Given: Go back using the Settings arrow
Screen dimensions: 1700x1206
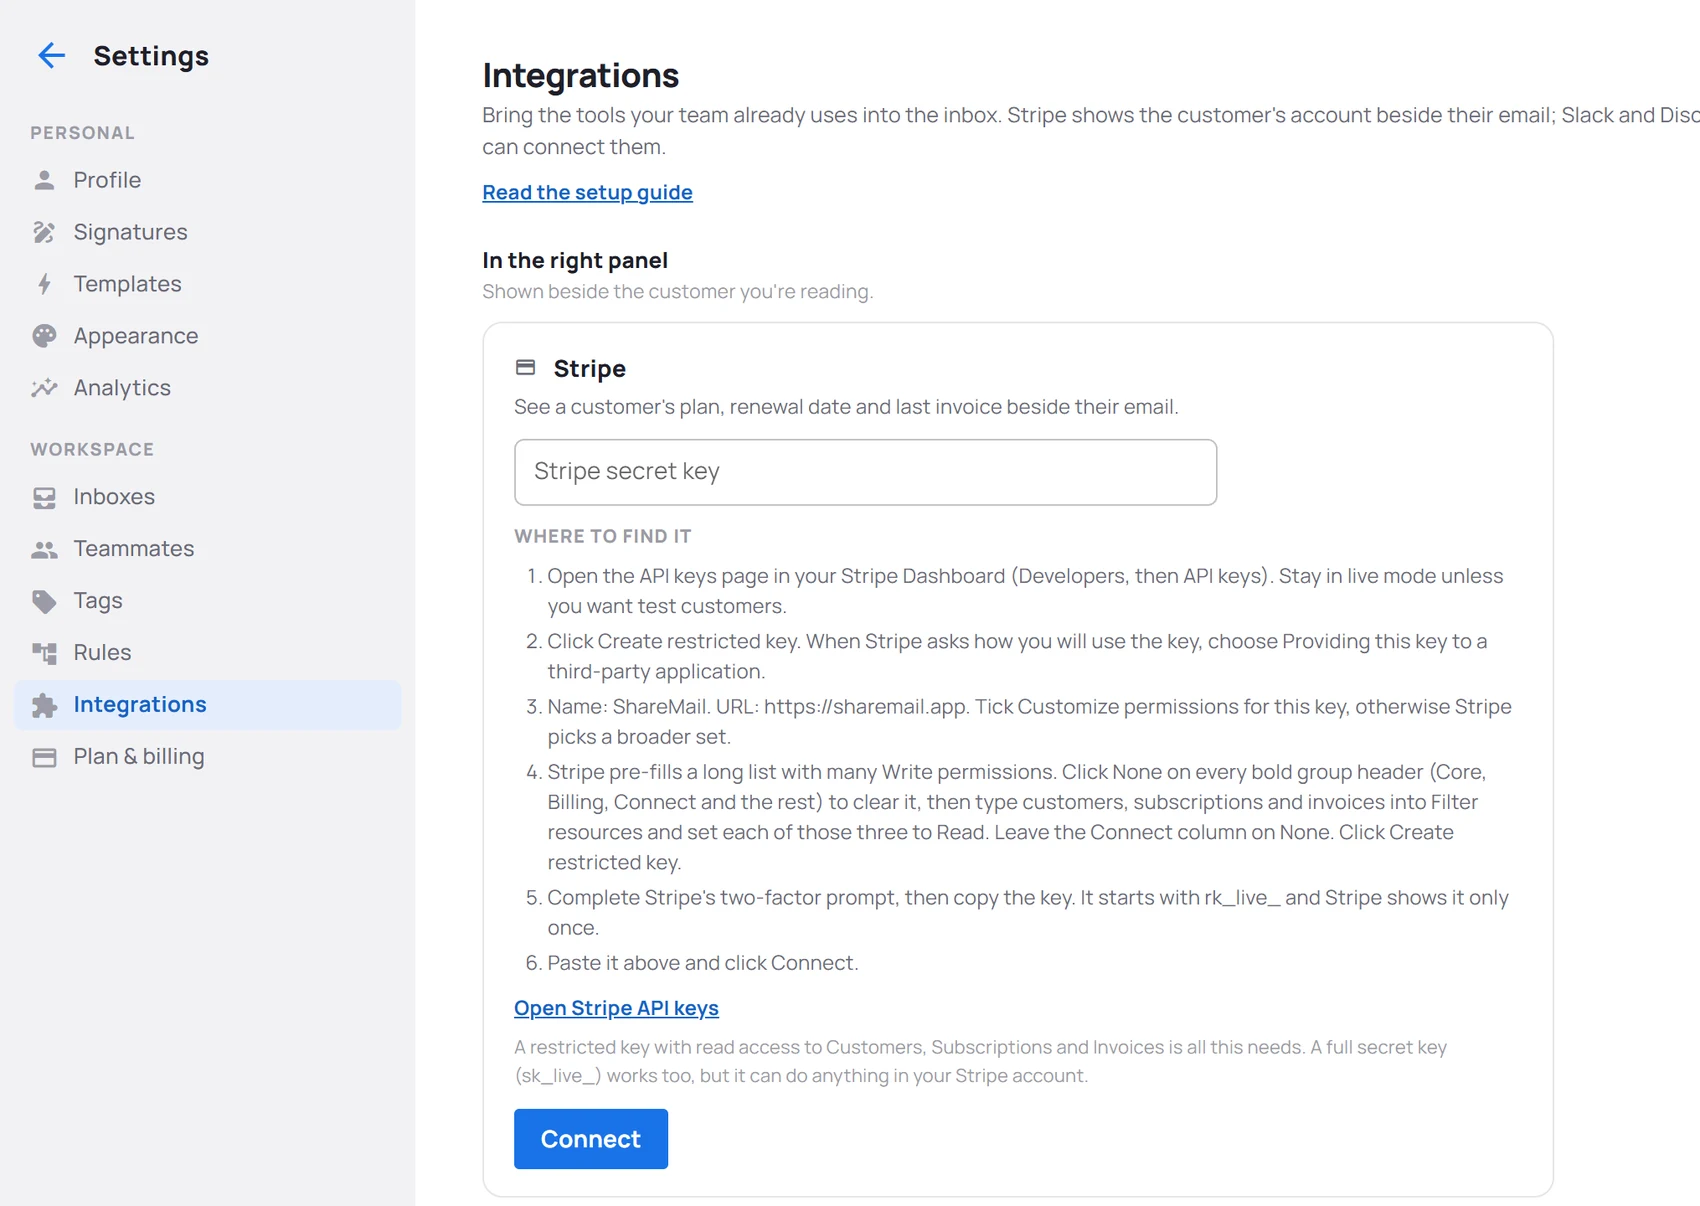Looking at the screenshot, I should pyautogui.click(x=51, y=55).
